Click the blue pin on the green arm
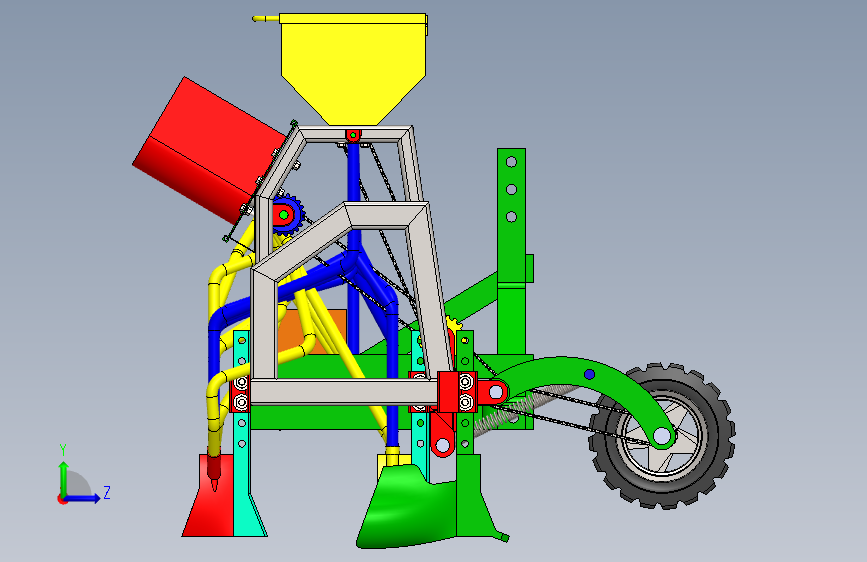Screen dimensions: 867x562 point(589,374)
